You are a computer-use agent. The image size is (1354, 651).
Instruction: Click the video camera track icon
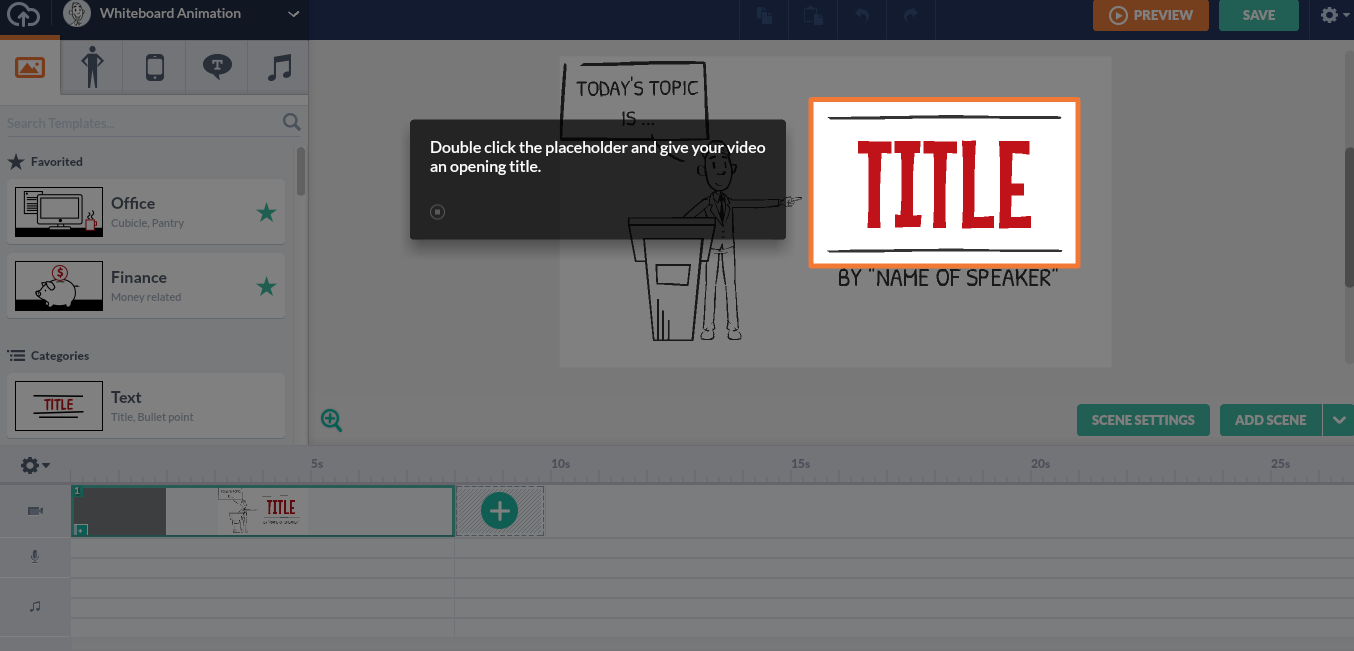pos(35,511)
